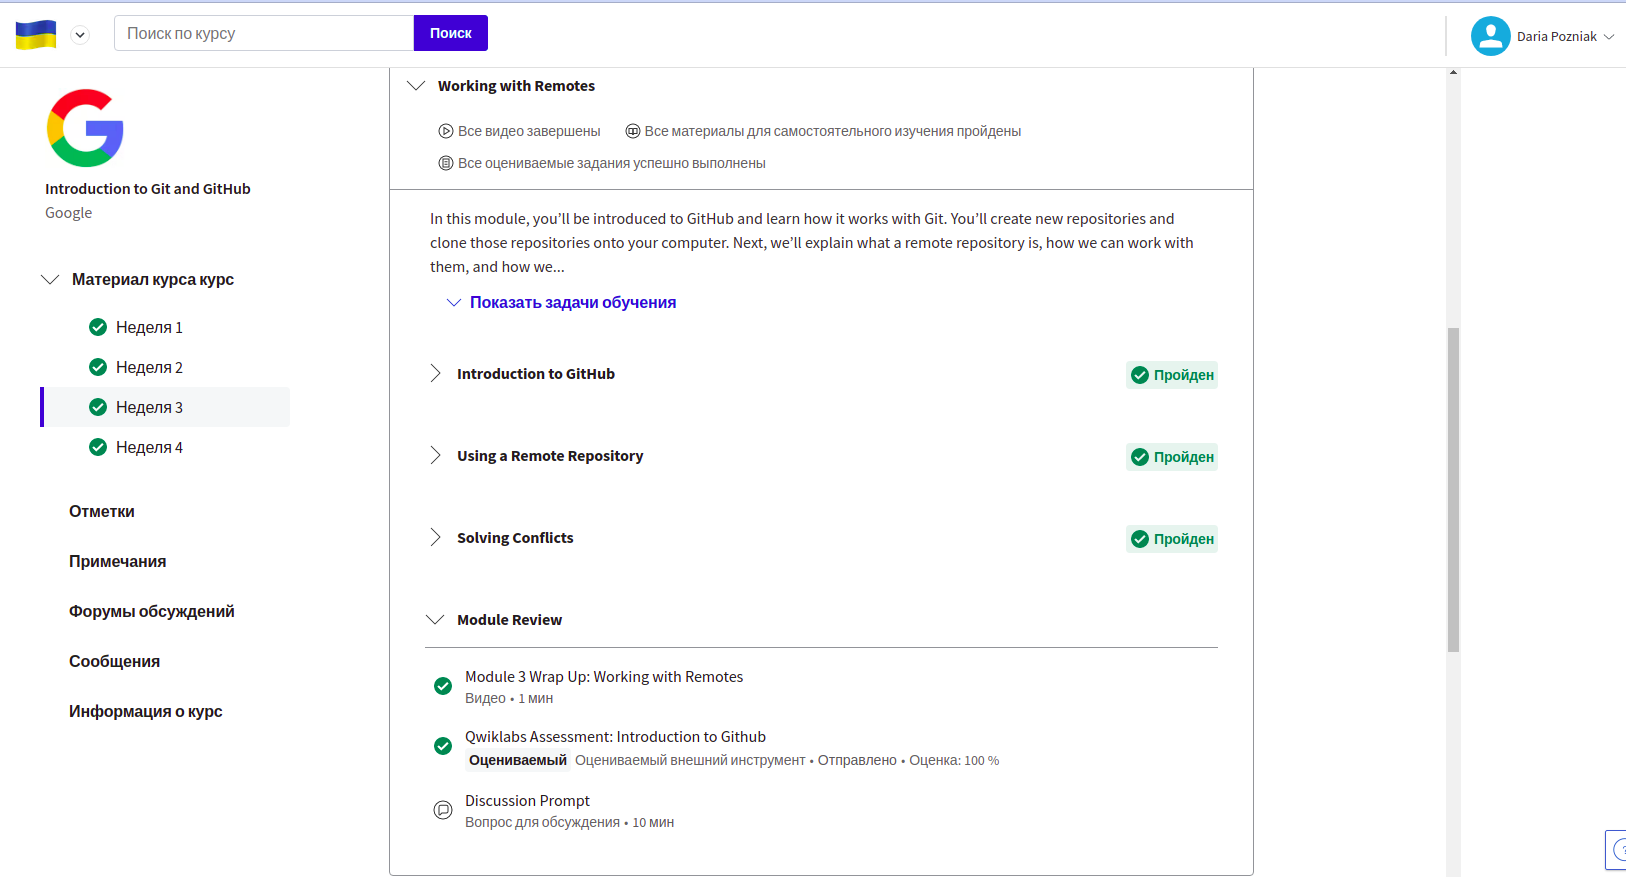This screenshot has height=877, width=1626.
Task: Collapse the Материал курса section
Action: coord(50,279)
